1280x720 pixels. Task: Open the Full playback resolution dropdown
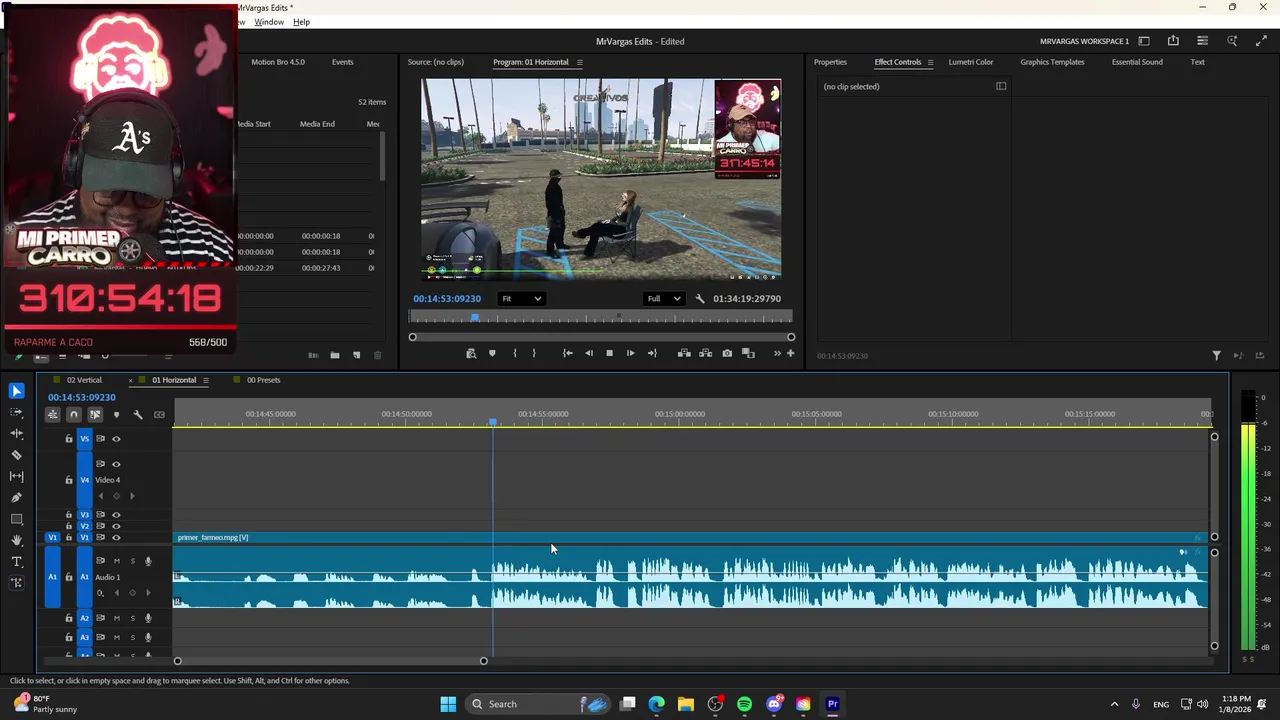tap(664, 298)
